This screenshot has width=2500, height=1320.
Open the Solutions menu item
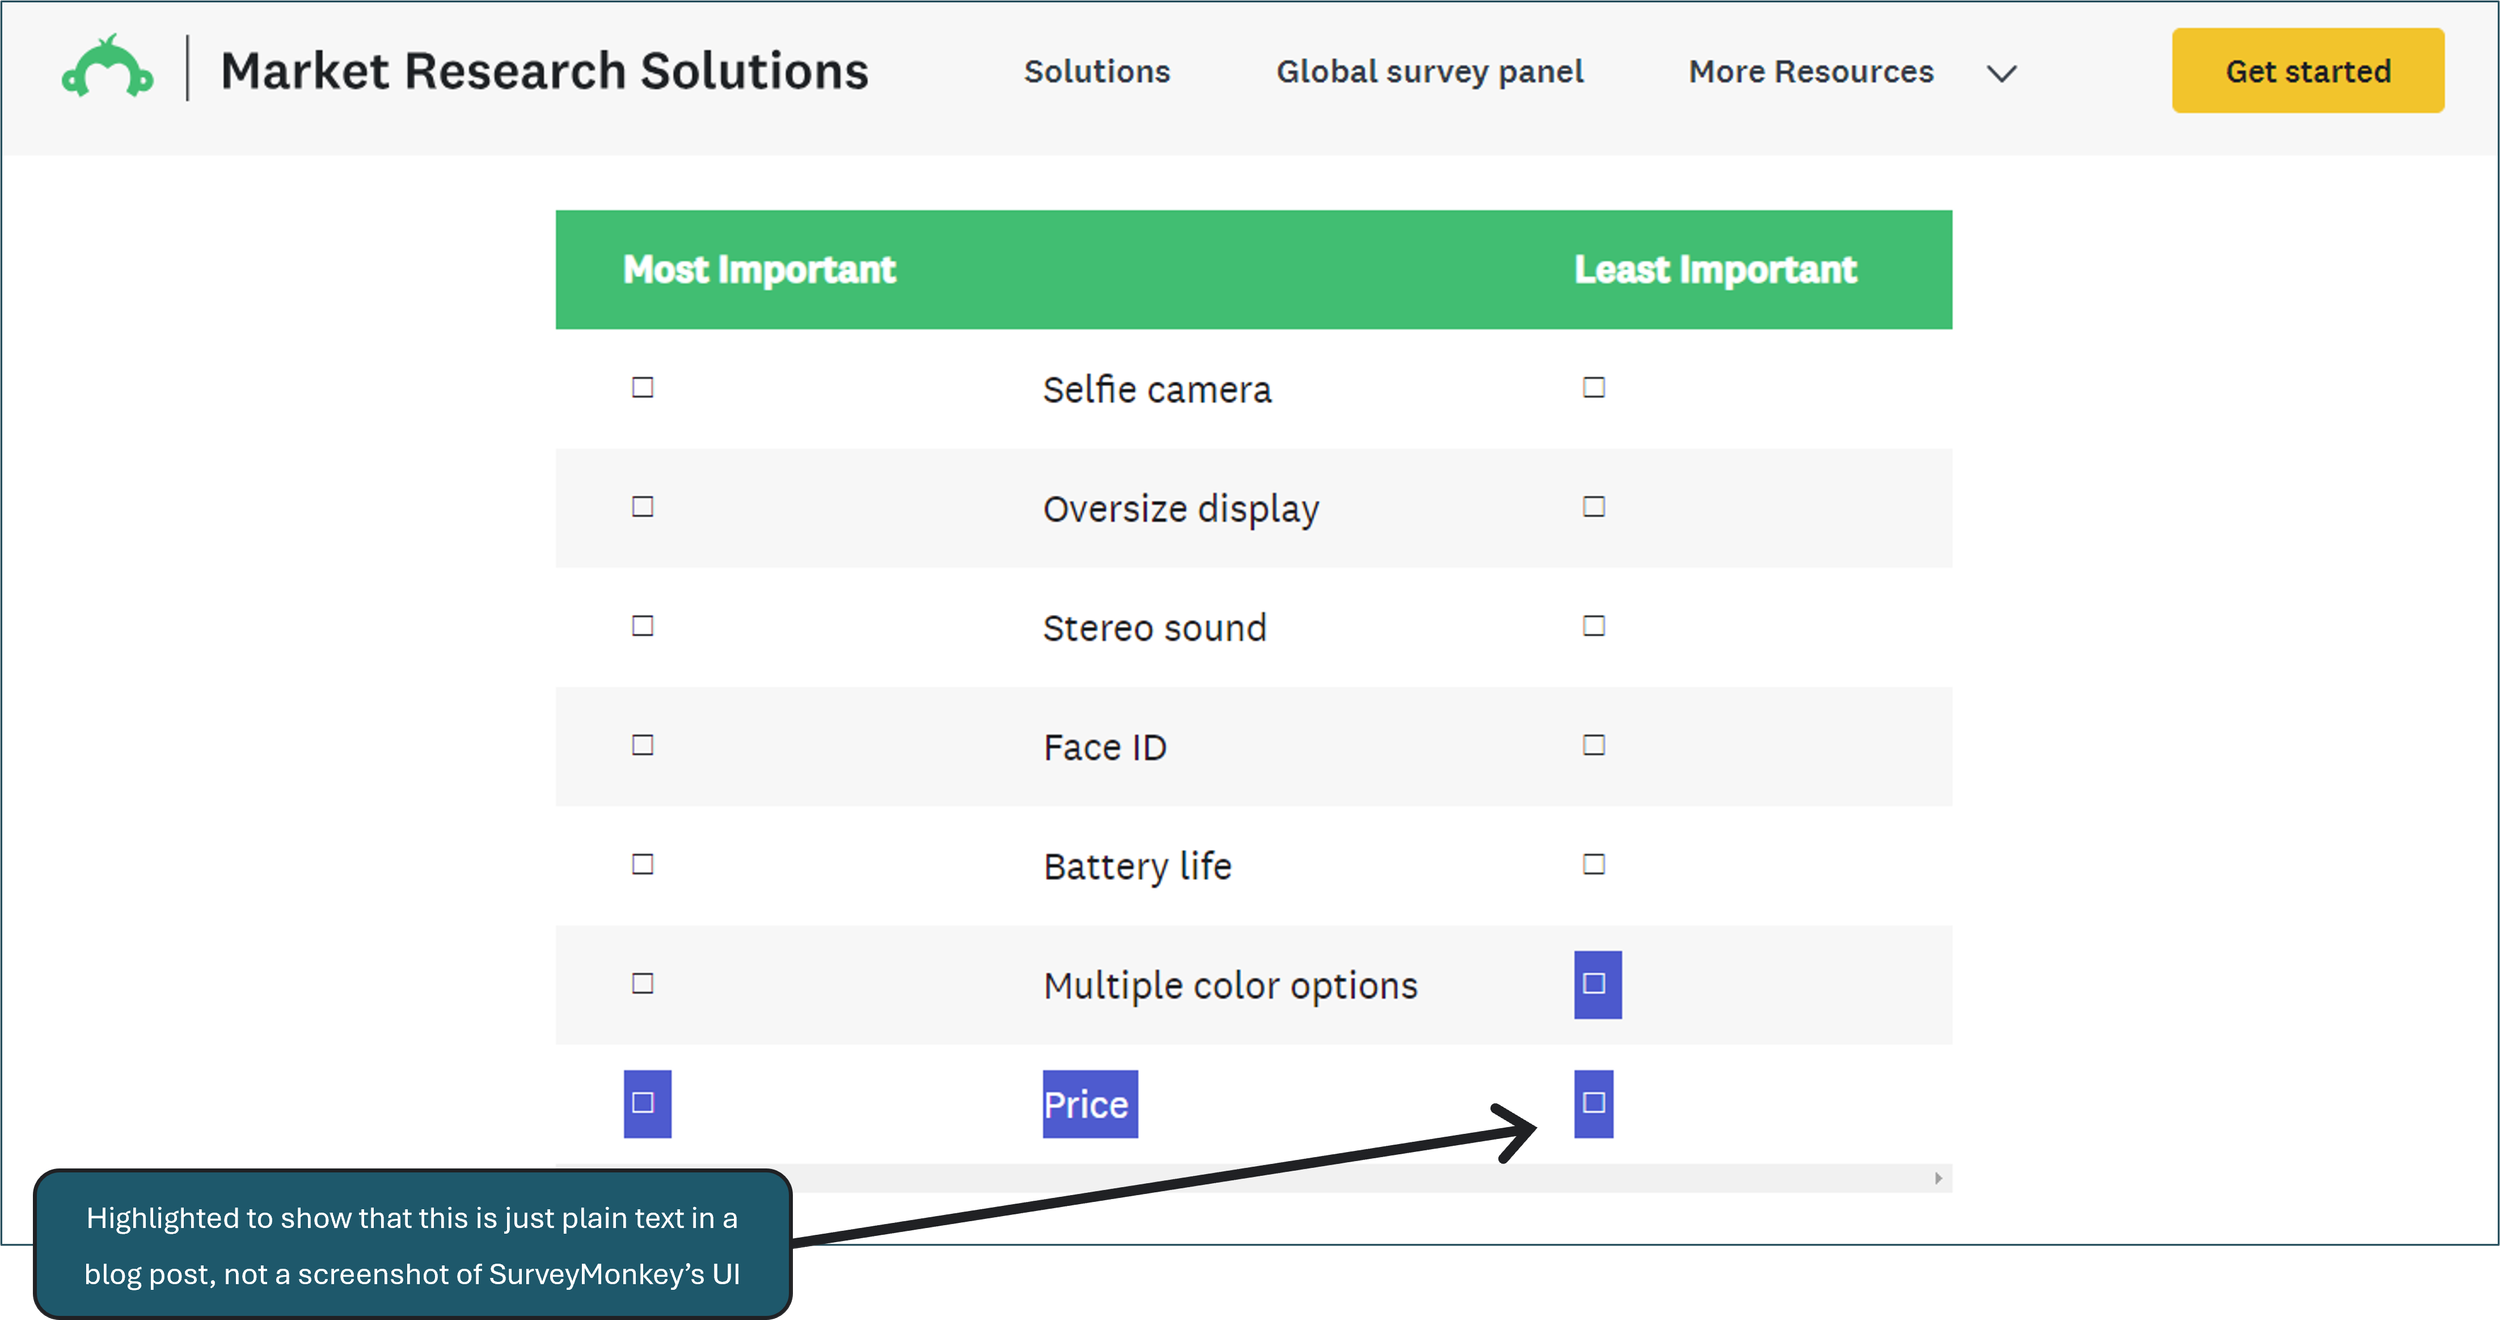pyautogui.click(x=1097, y=71)
